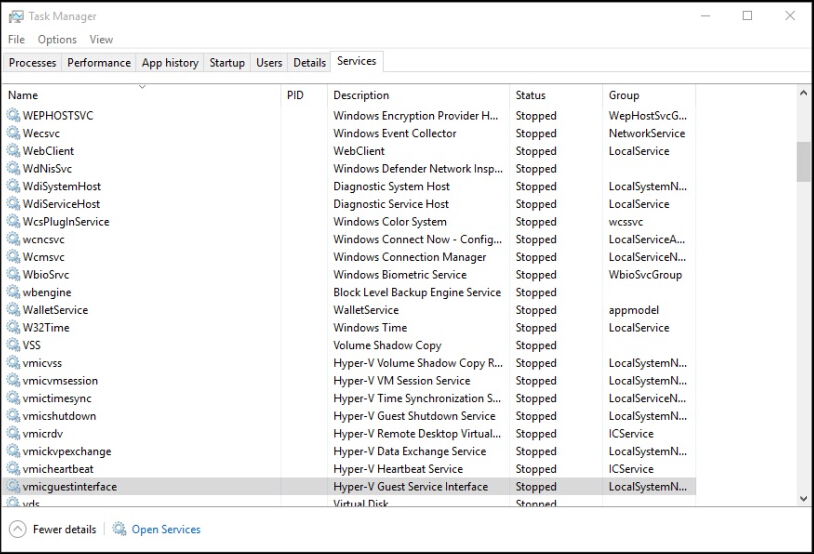Click the Task Manager title bar icon

(15, 16)
